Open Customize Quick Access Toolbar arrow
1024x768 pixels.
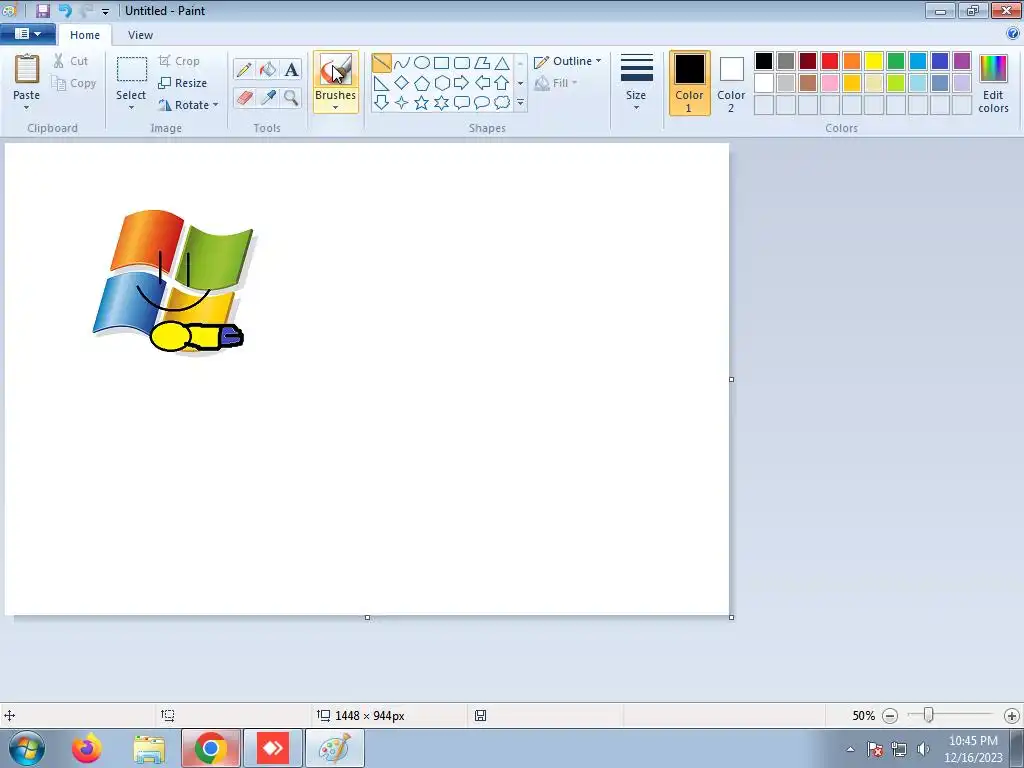(105, 11)
